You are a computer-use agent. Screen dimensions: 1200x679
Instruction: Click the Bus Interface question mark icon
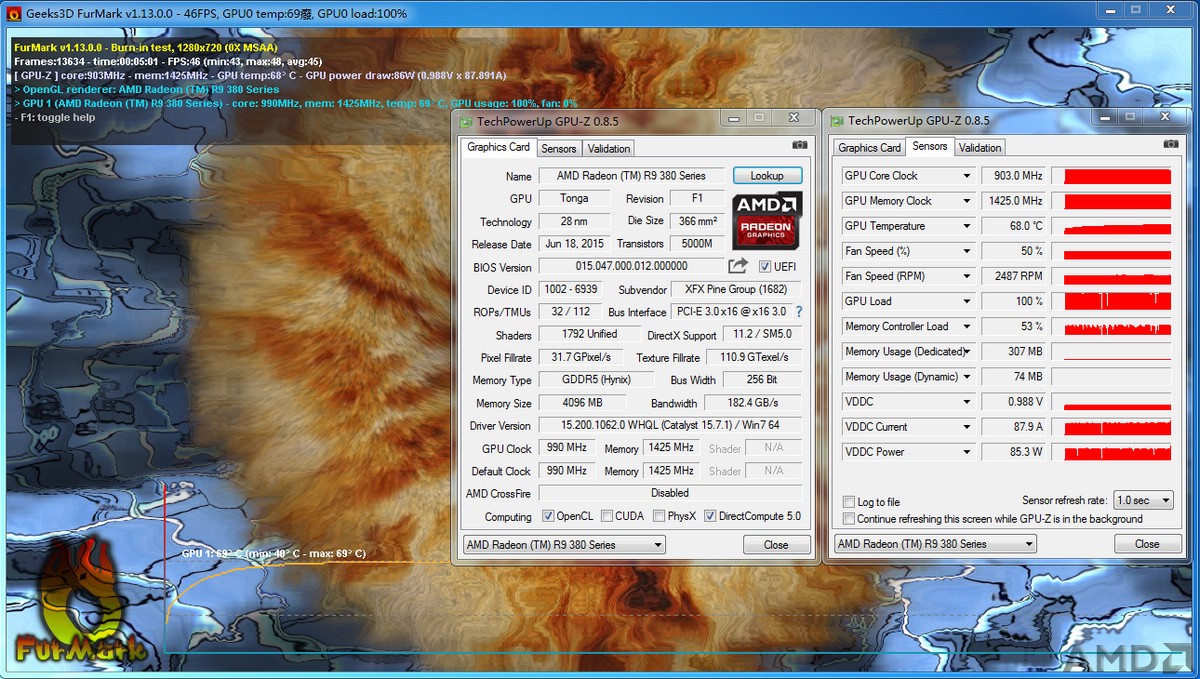point(799,312)
